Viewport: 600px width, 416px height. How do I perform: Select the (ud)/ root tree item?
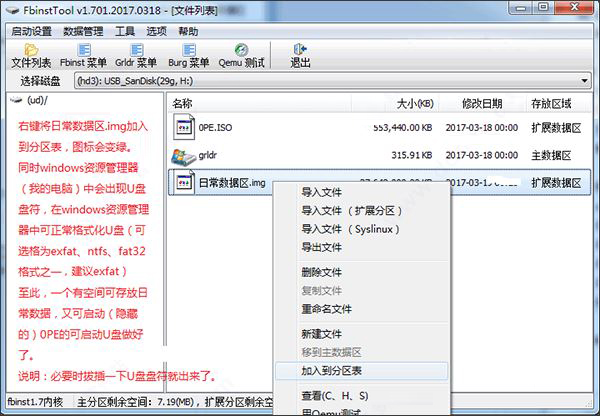point(38,100)
